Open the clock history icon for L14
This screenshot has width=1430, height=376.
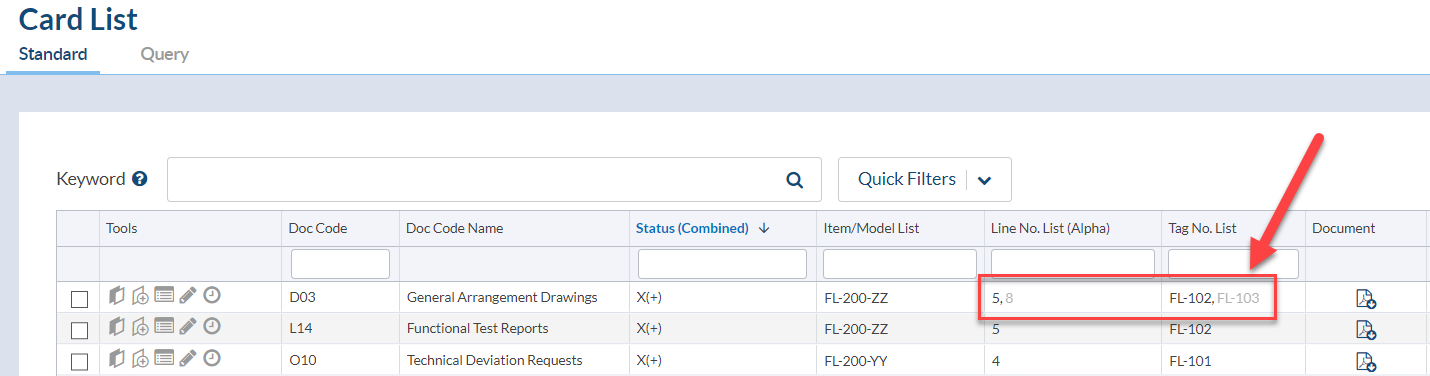[212, 326]
